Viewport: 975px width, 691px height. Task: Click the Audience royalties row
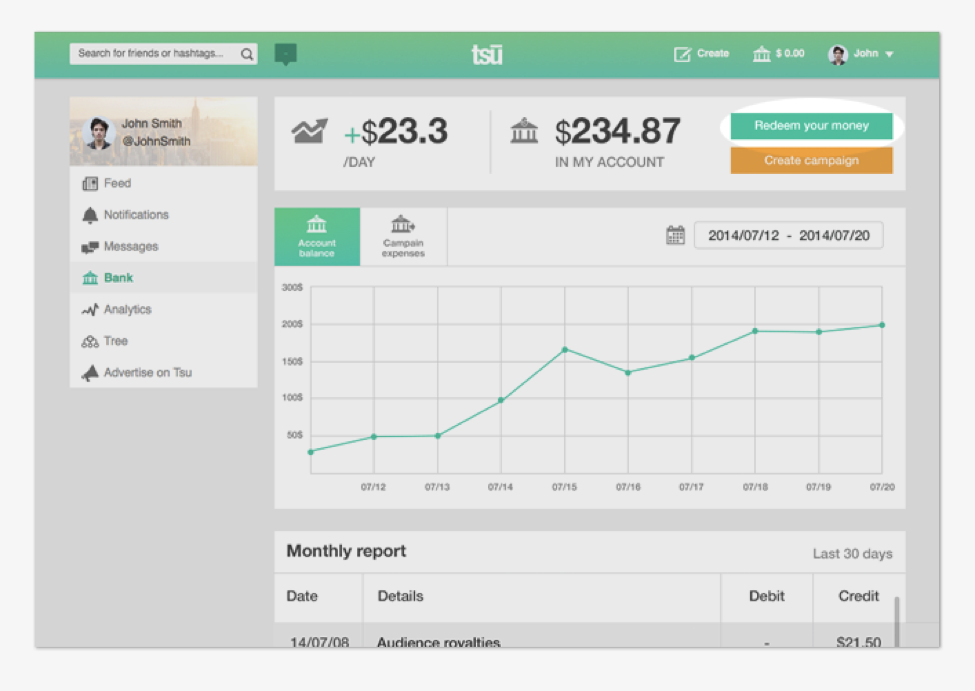(590, 636)
